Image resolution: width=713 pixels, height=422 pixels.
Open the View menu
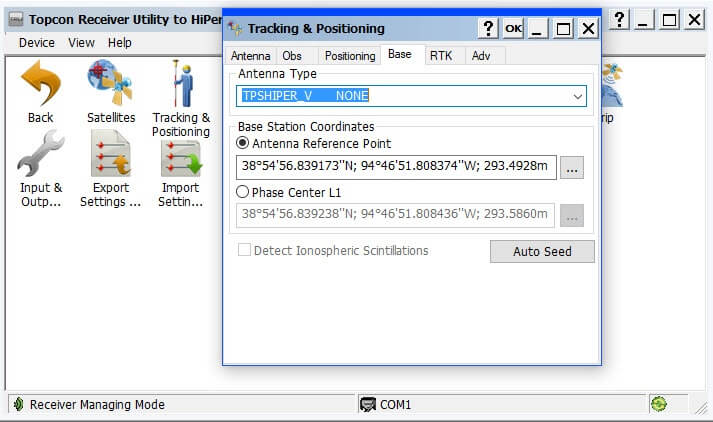[82, 43]
